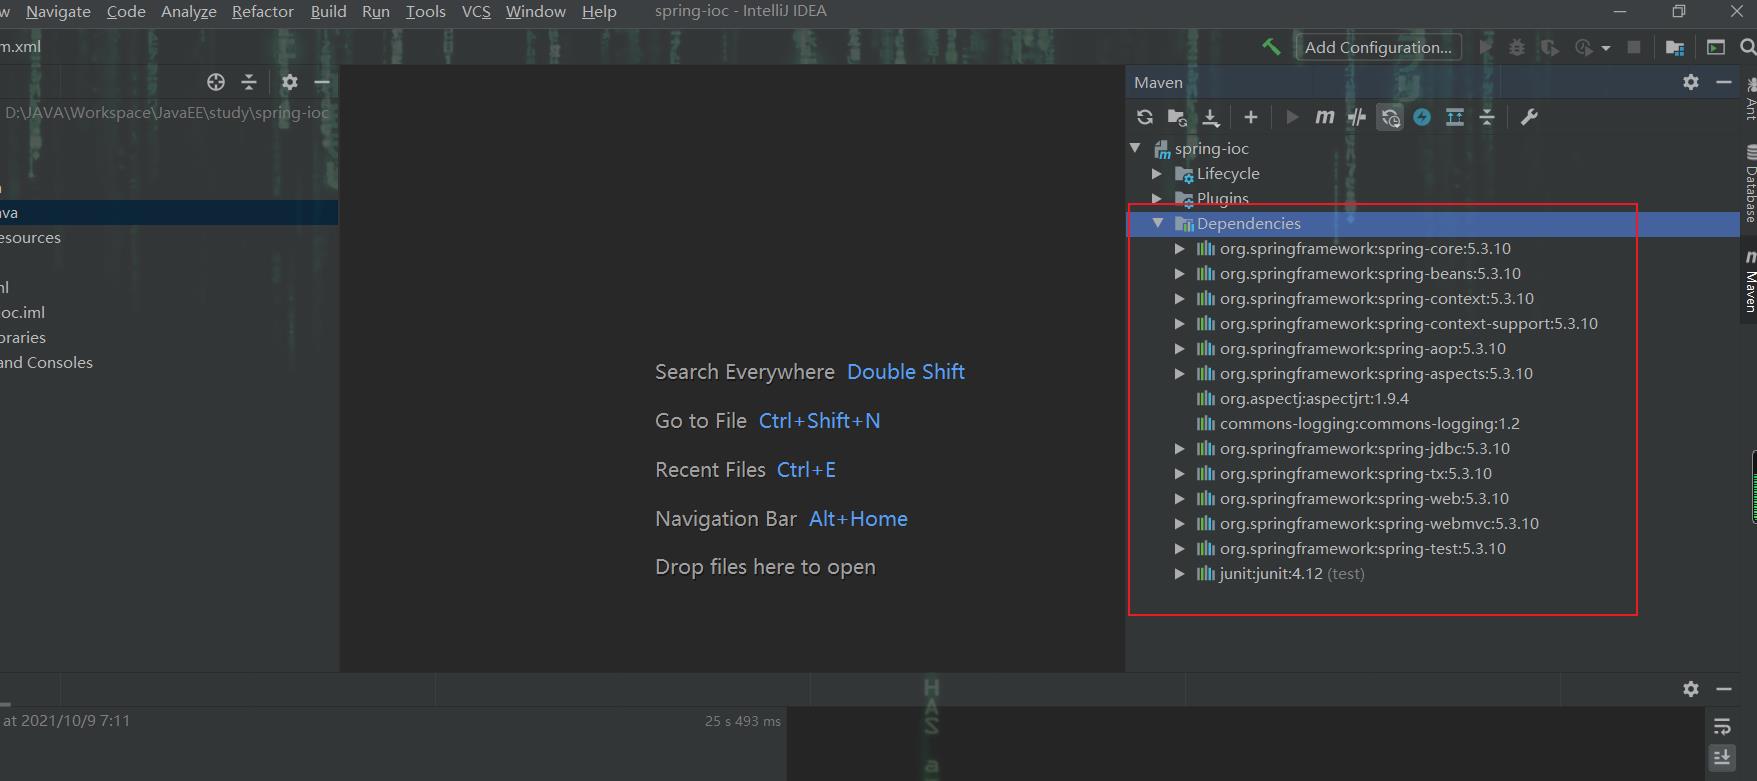Collapse all nodes in Maven panel
This screenshot has height=781, width=1757.
tap(1487, 117)
